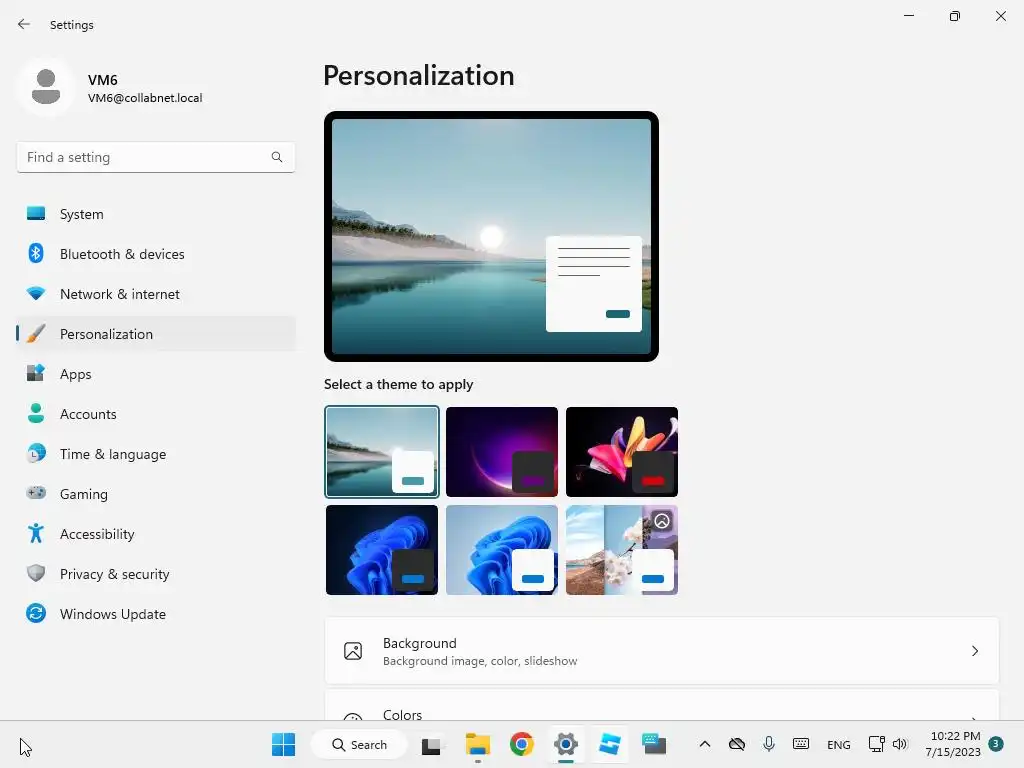Open Task View from the taskbar
This screenshot has width=1024, height=768.
pyautogui.click(x=431, y=745)
